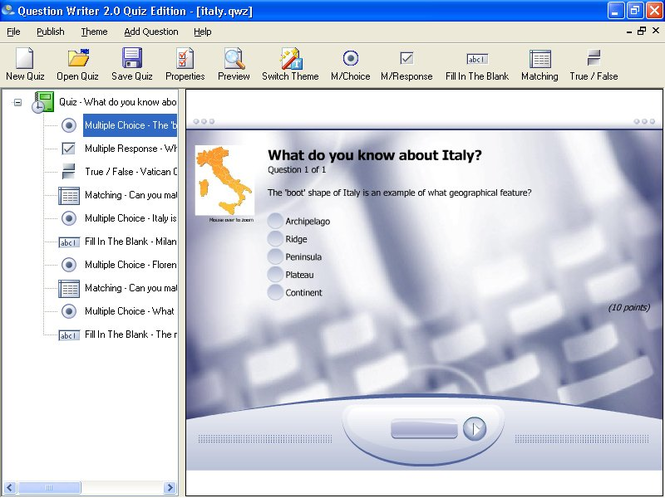665x498 pixels.
Task: Click Switch Theme wand icon
Action: [x=290, y=64]
